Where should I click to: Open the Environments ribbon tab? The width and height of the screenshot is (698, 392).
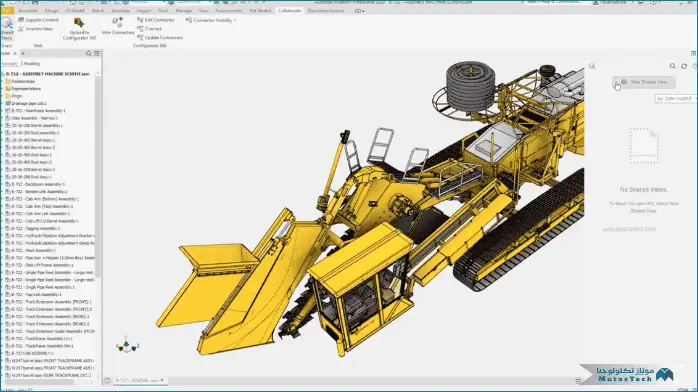point(229,10)
